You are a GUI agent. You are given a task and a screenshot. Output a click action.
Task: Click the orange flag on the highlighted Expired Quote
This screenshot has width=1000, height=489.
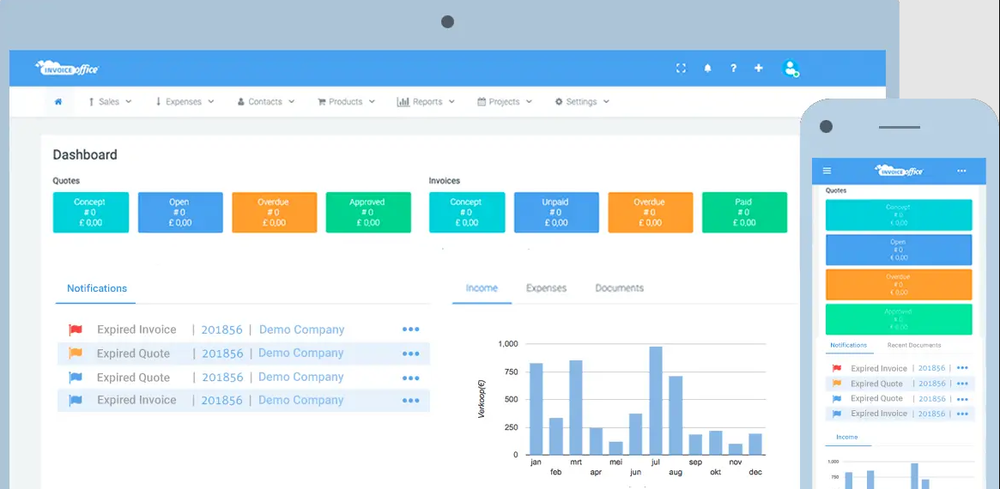75,353
